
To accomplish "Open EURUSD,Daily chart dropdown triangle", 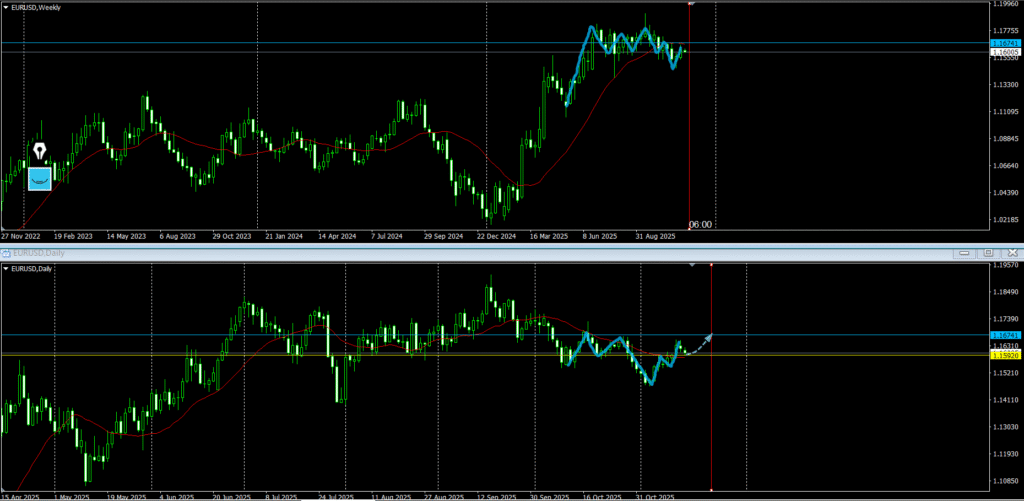I will pyautogui.click(x=7, y=269).
